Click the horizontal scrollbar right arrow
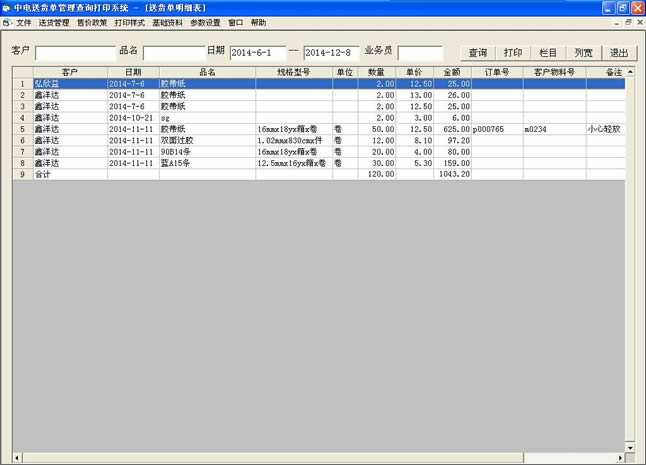This screenshot has height=465, width=646. [620, 458]
